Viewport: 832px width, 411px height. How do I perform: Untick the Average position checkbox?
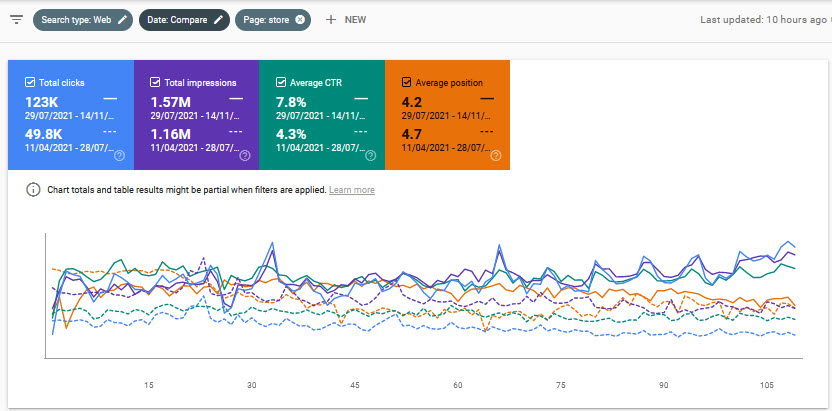[406, 83]
